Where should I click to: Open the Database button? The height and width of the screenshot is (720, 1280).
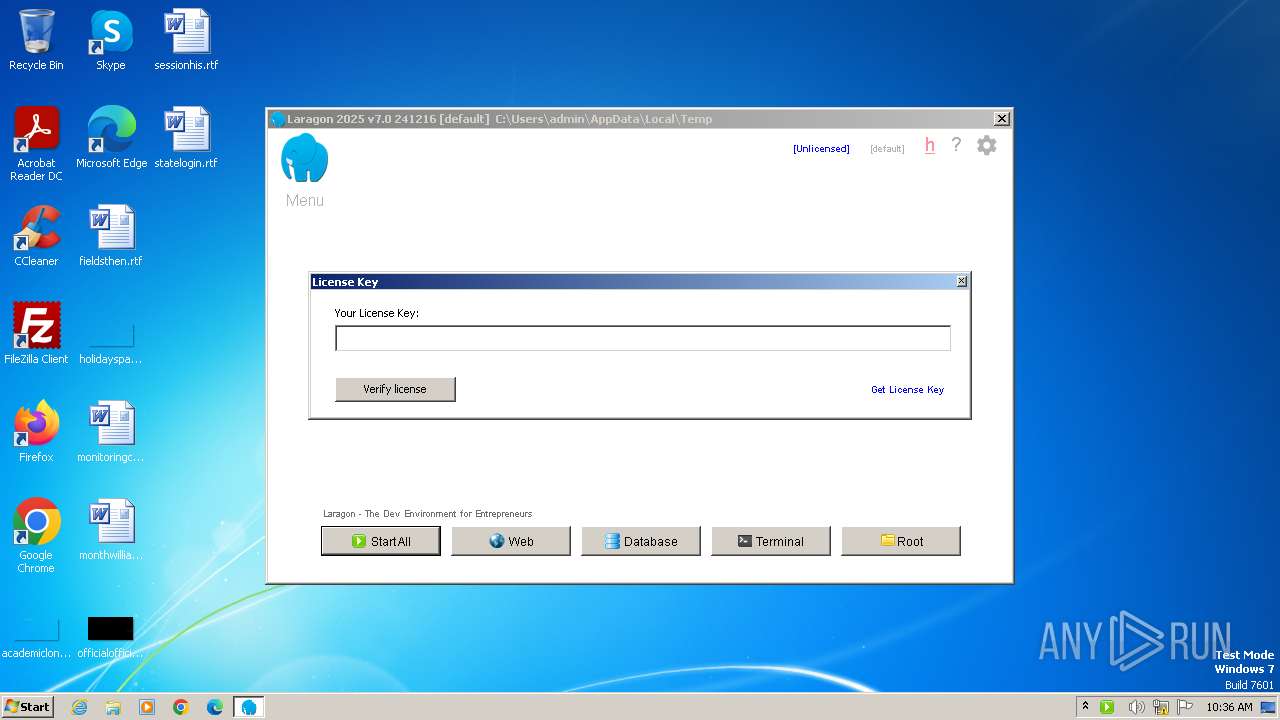[641, 541]
